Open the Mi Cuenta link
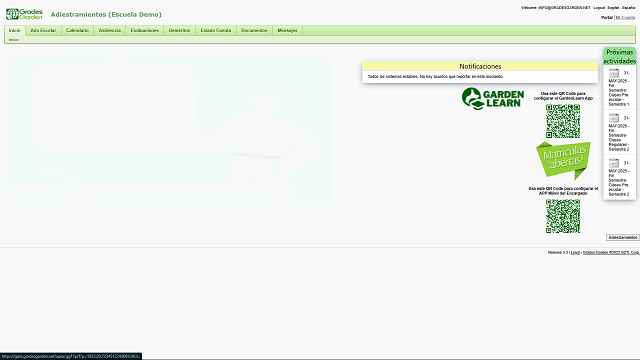Screen dimensions: 640x360 pyautogui.click(x=625, y=18)
